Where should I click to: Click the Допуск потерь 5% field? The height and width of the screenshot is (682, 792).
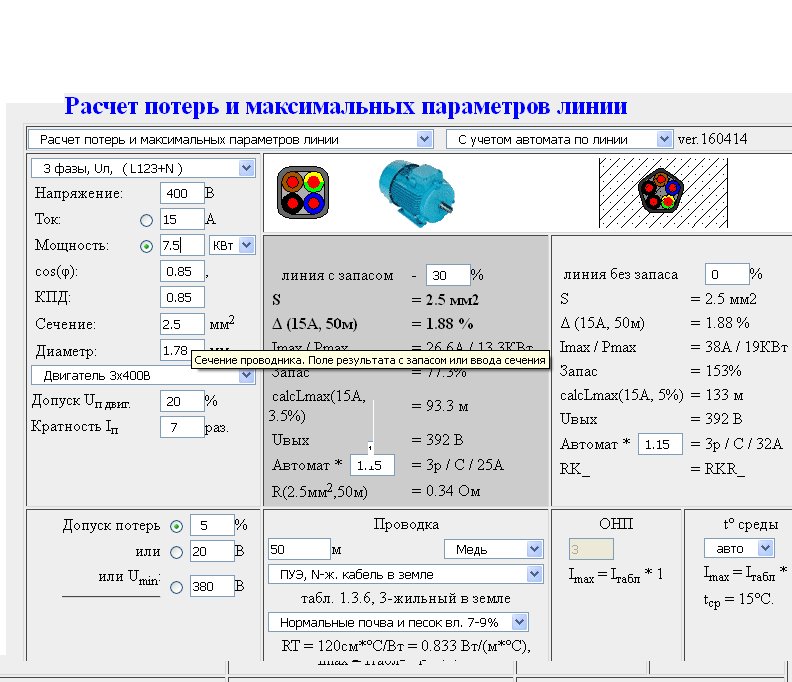click(212, 526)
